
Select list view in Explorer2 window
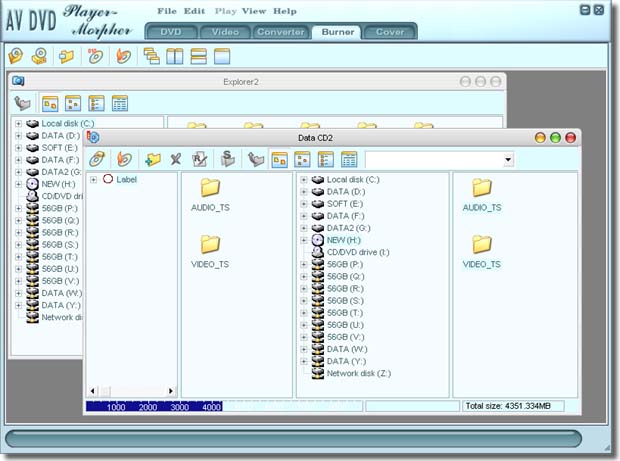pos(96,104)
